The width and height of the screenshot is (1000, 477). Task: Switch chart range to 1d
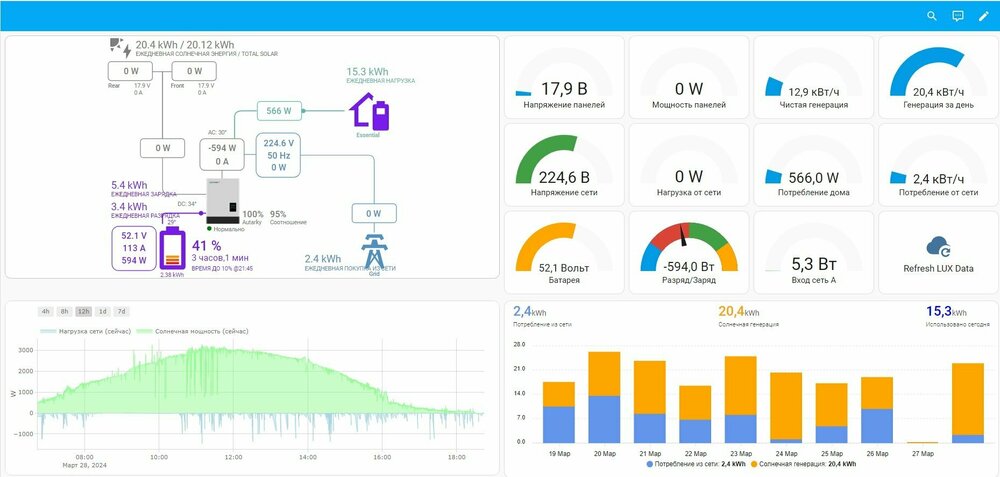102,311
